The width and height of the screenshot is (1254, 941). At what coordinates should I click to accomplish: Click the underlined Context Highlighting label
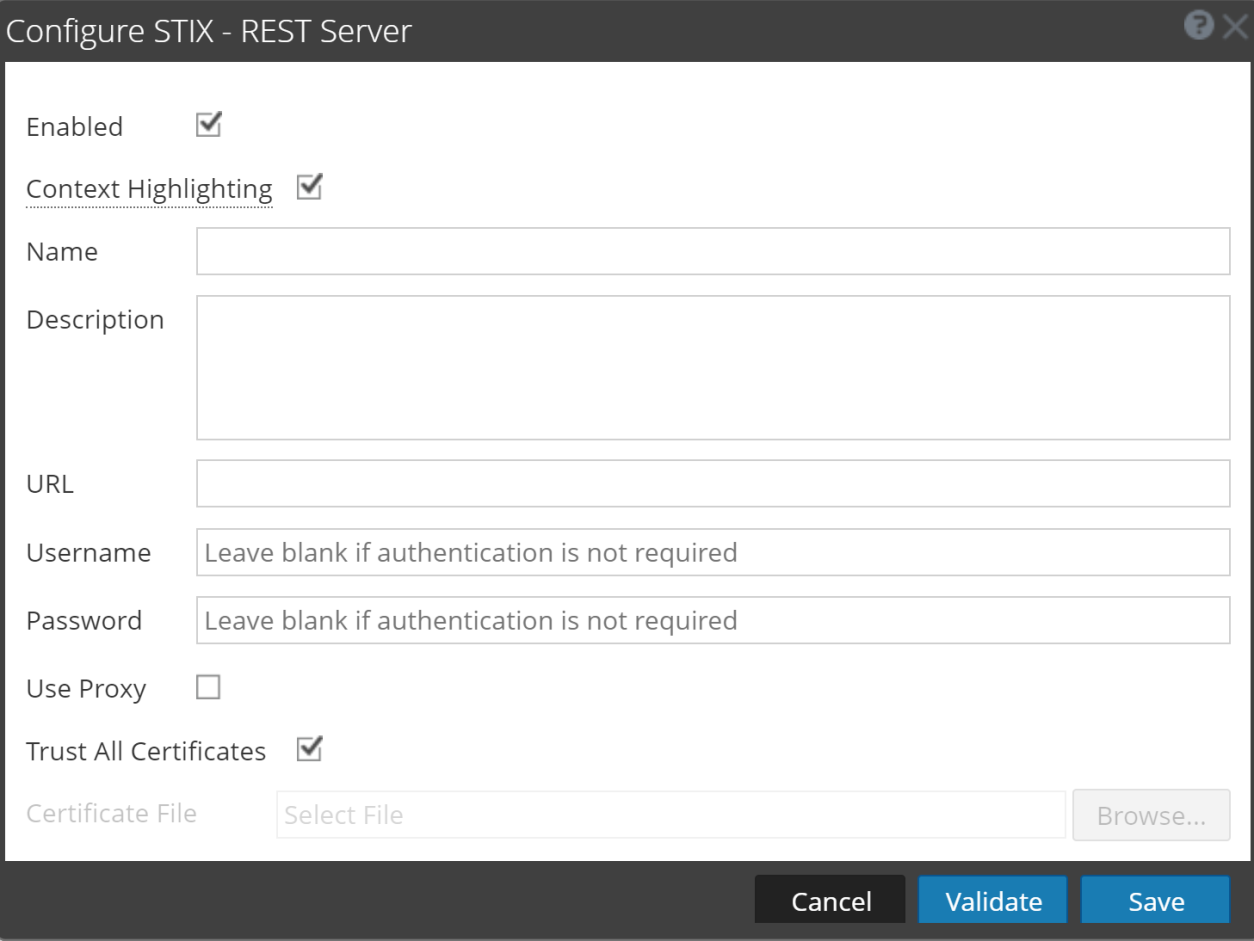[x=149, y=189]
